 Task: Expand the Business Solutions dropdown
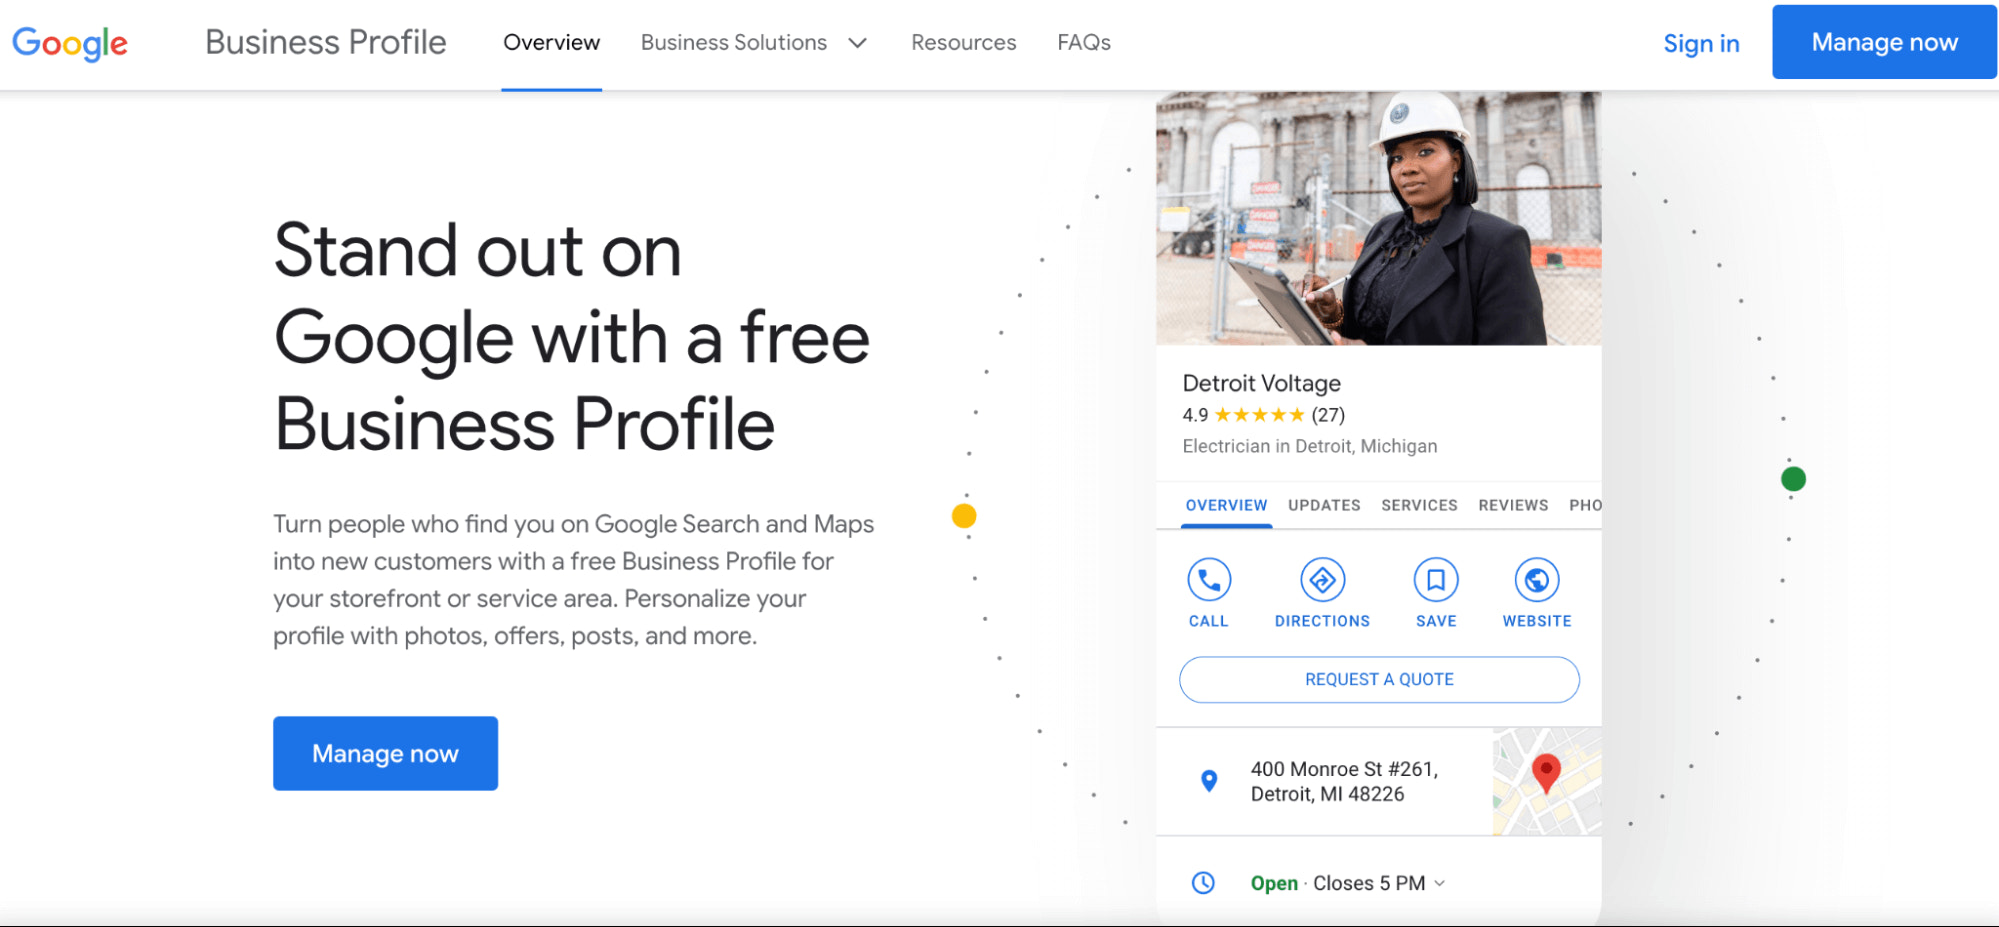click(754, 42)
